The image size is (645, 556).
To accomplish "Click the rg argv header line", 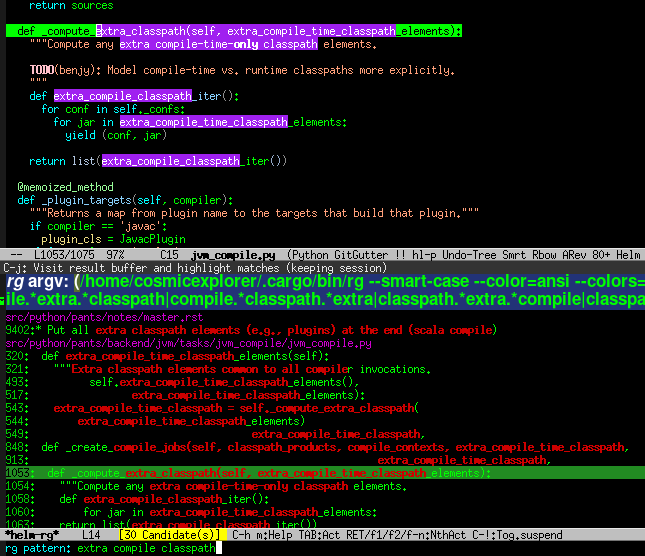I will pyautogui.click(x=325, y=290).
